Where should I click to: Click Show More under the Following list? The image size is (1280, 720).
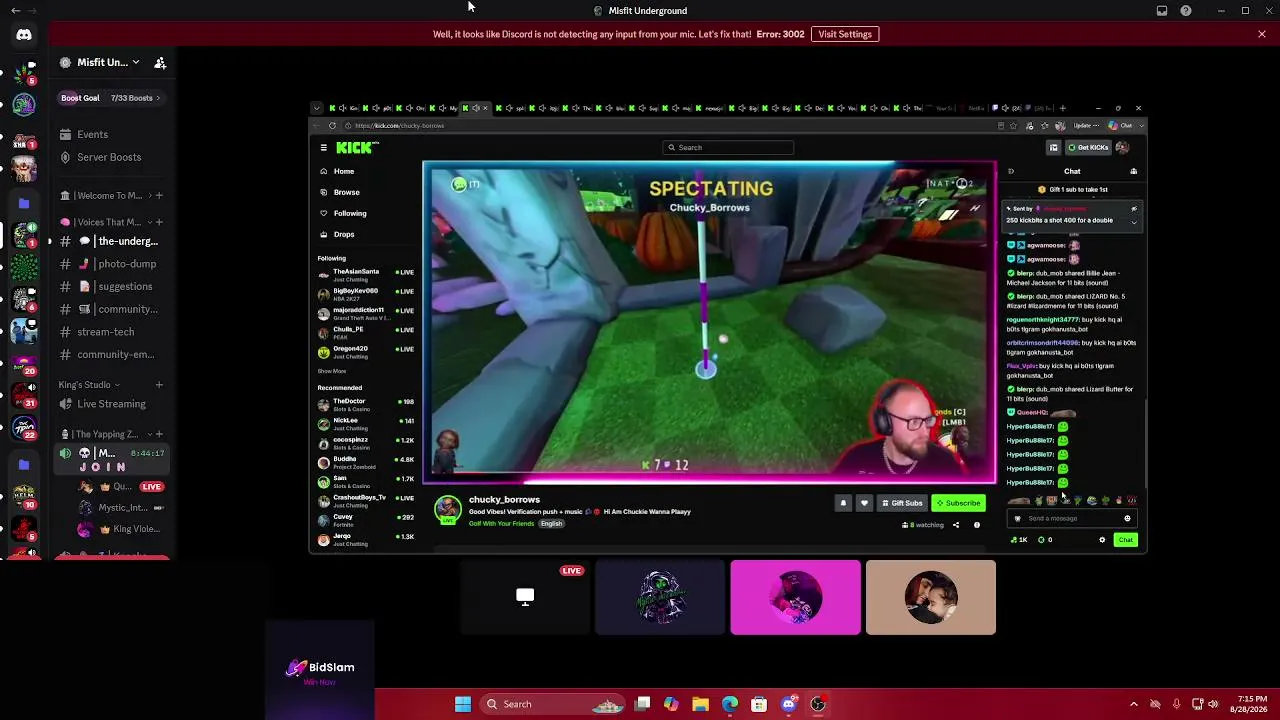click(x=332, y=371)
